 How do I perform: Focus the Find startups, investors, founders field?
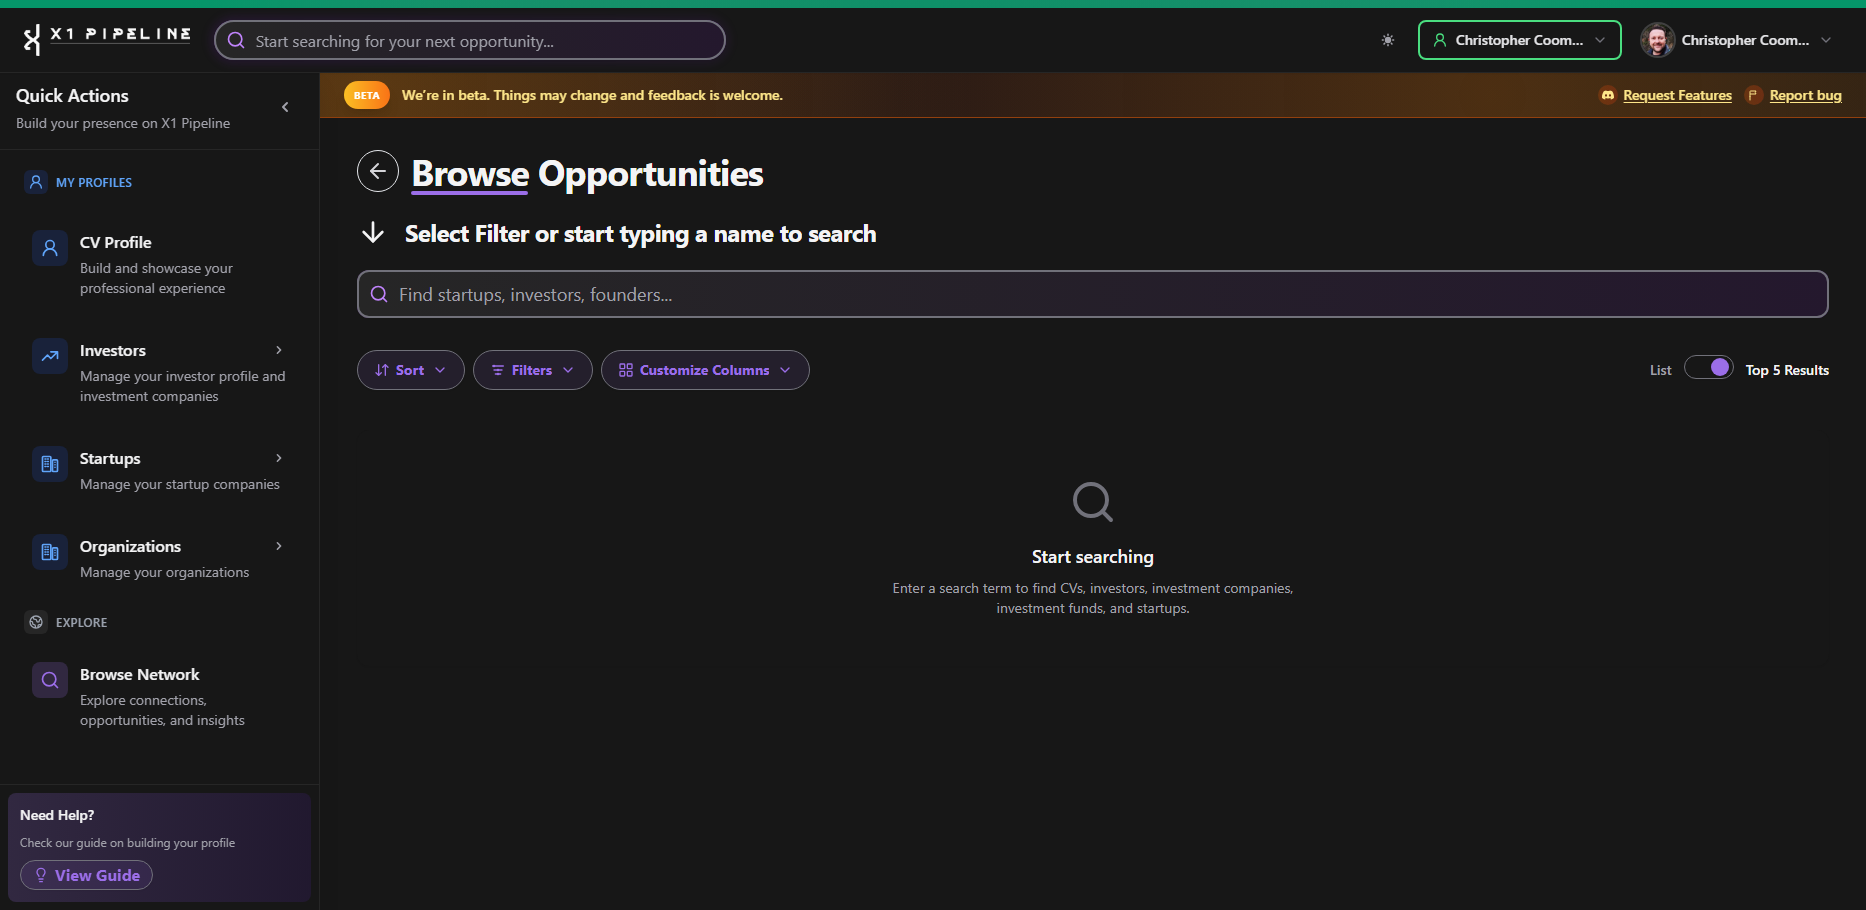(1093, 294)
